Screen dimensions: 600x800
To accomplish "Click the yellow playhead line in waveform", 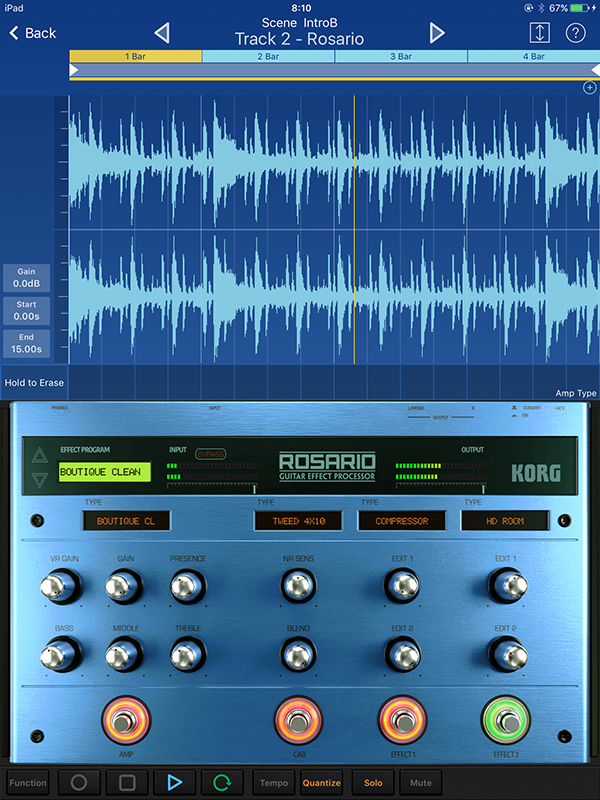I will tap(354, 230).
